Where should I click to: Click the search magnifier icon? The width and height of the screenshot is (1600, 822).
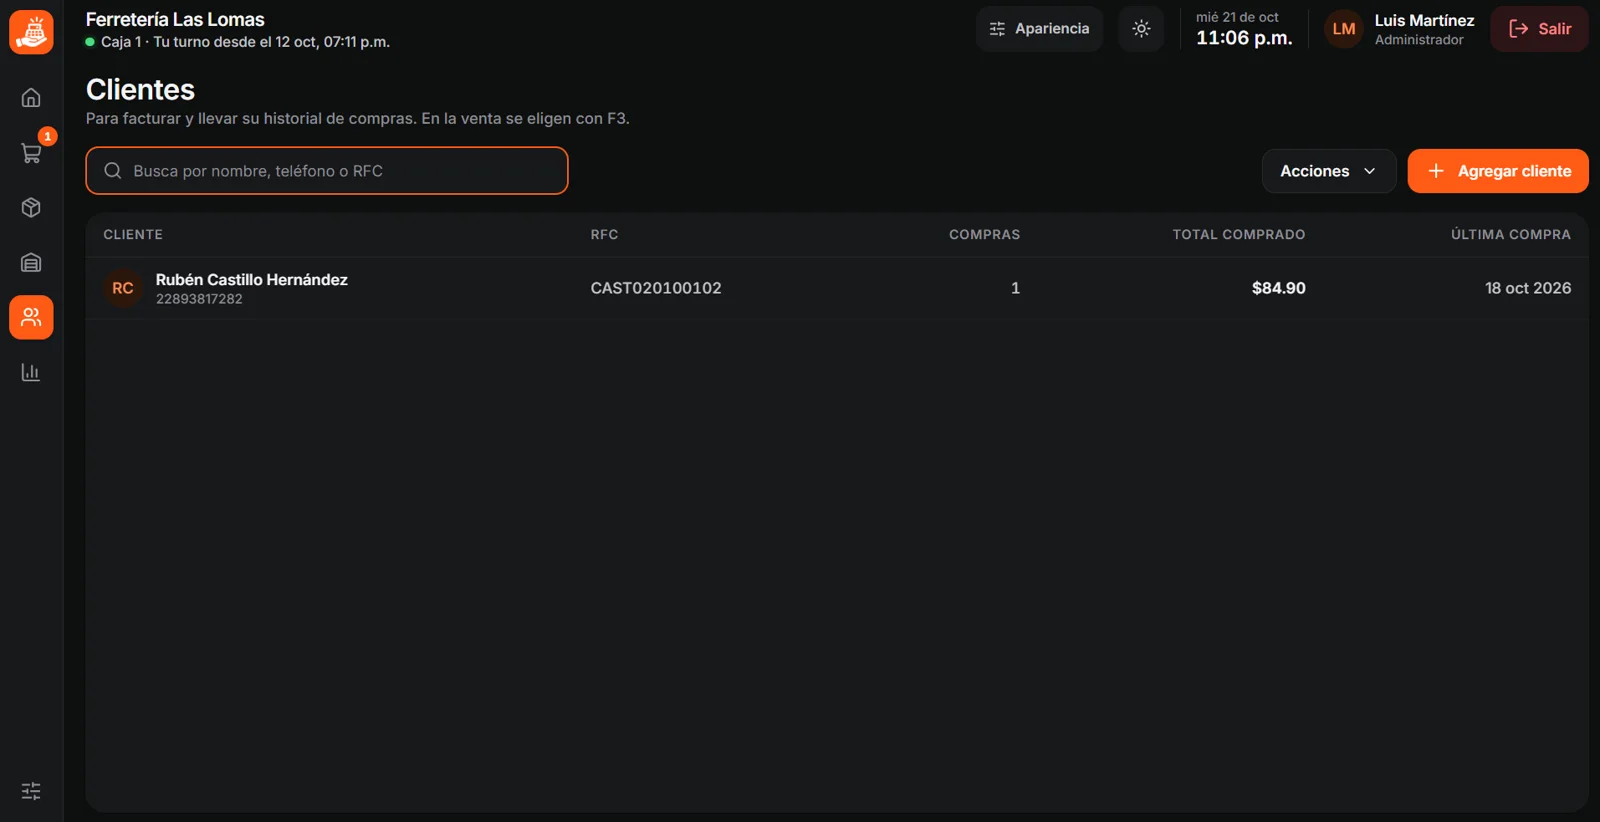113,171
